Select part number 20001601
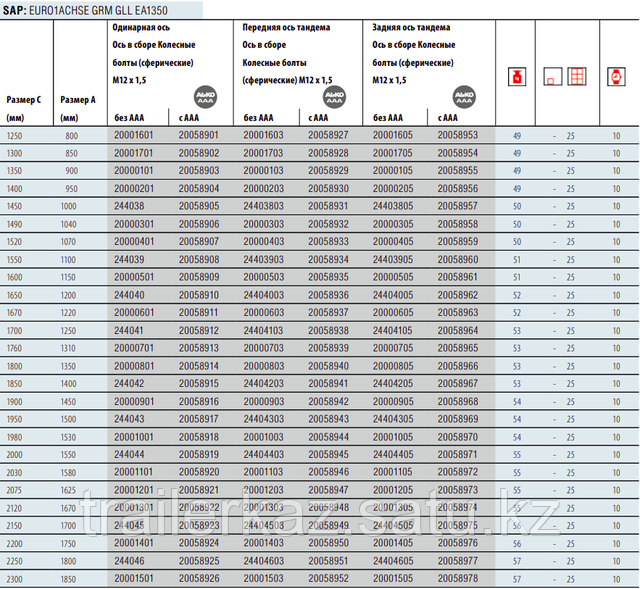 click(x=133, y=135)
